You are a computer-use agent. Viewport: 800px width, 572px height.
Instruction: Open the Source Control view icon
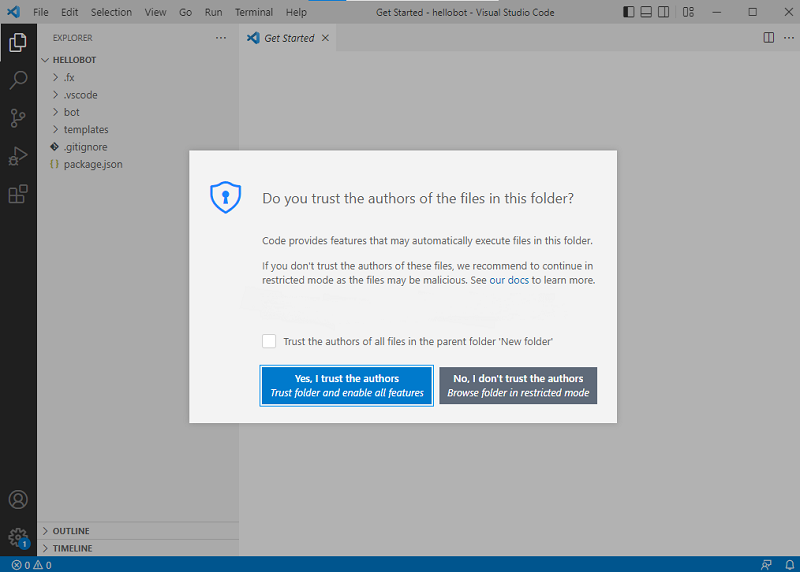pos(18,118)
